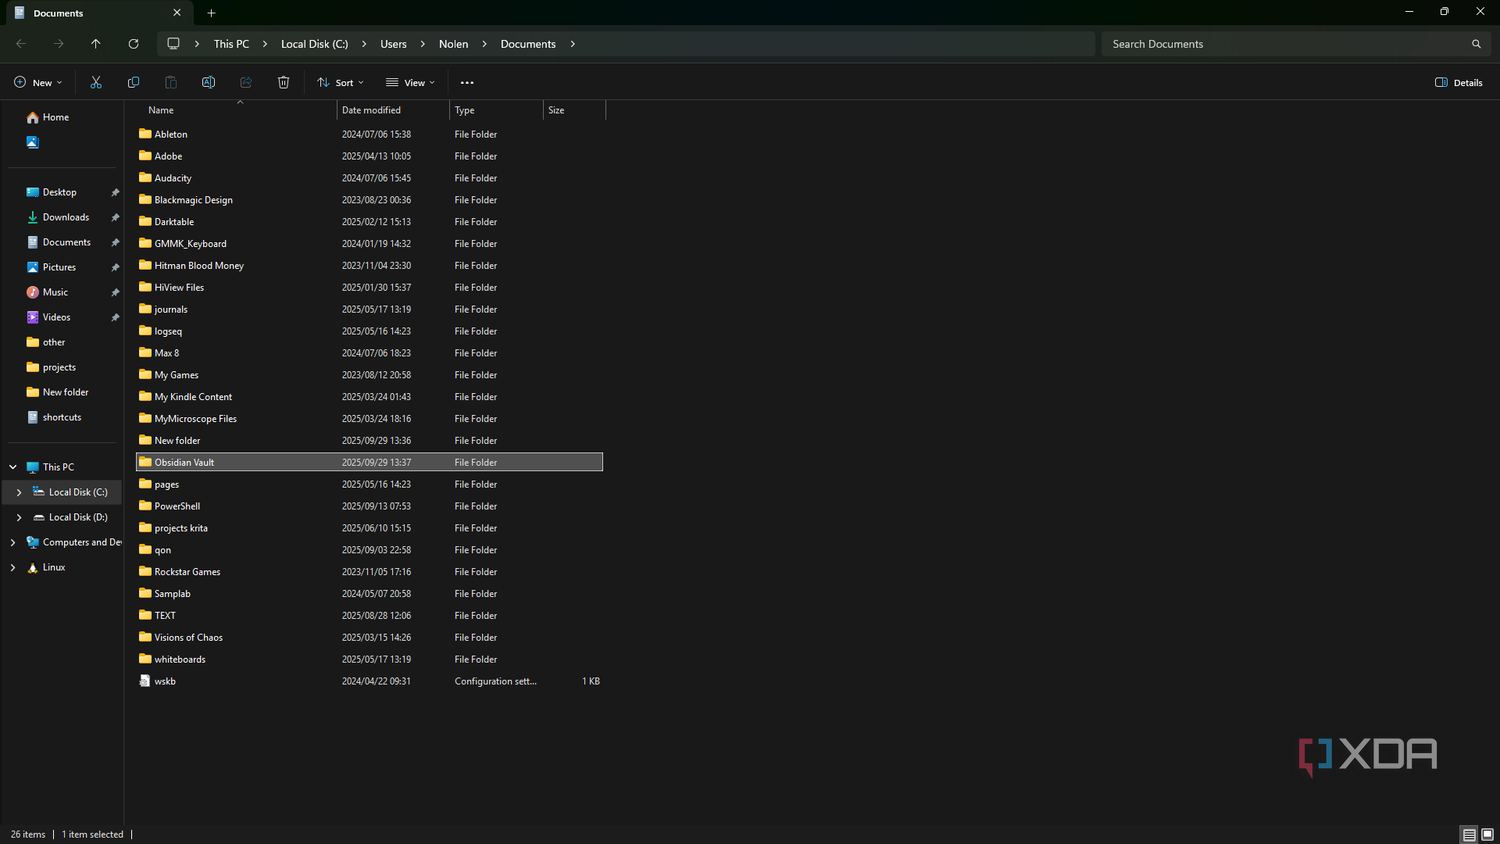
Task: Click the Forward navigation arrow
Action: 58,44
